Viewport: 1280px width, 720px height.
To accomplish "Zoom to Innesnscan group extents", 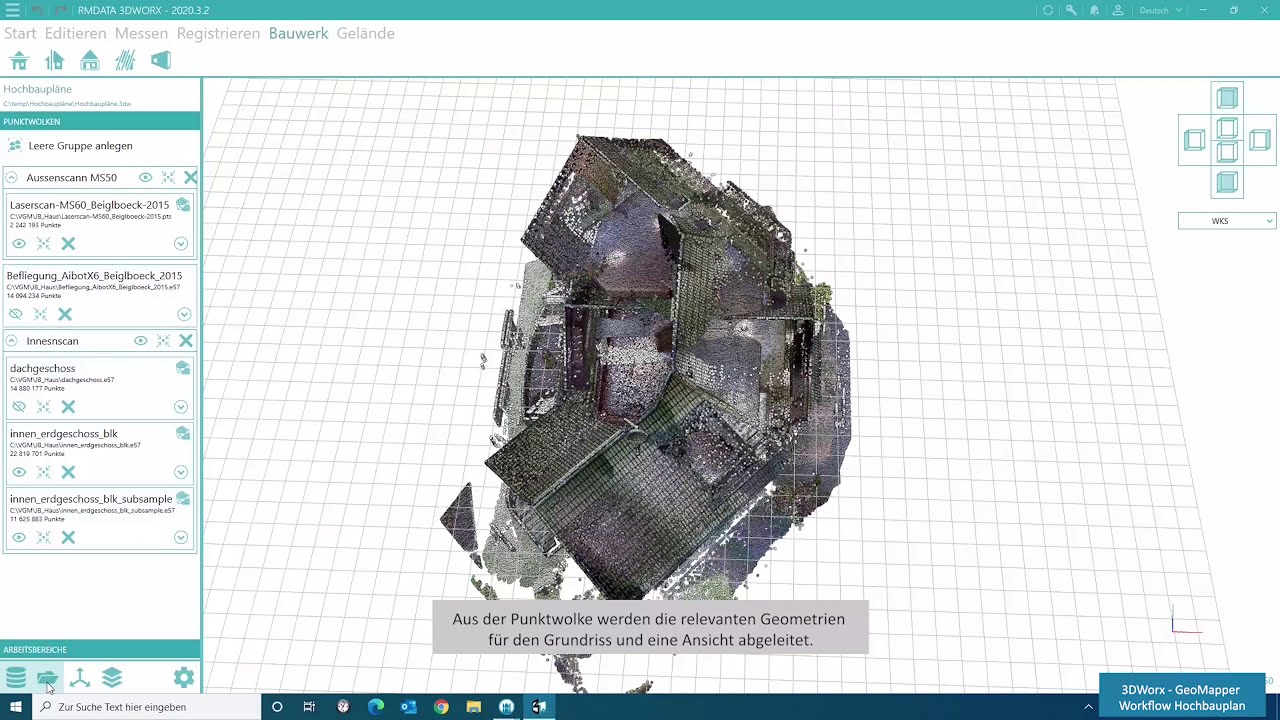I will pyautogui.click(x=163, y=341).
